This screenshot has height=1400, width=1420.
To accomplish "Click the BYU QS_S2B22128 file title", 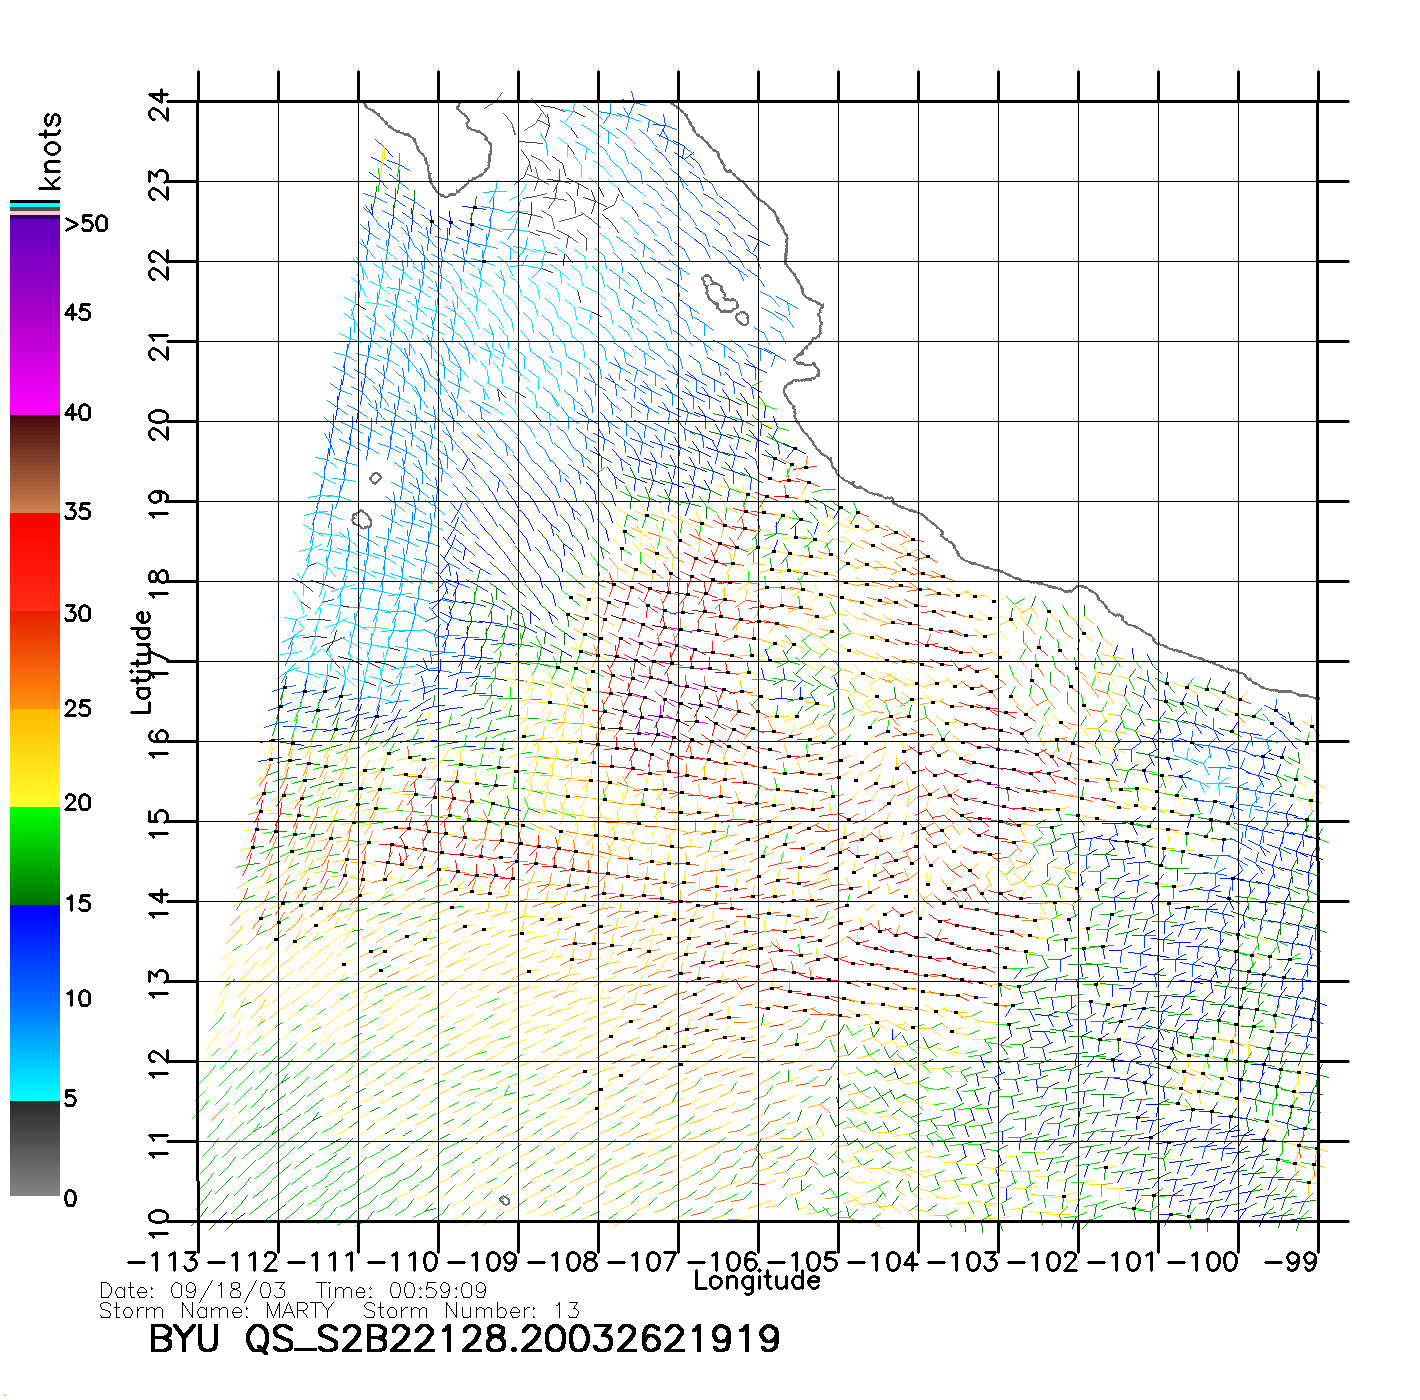I will tap(464, 1339).
